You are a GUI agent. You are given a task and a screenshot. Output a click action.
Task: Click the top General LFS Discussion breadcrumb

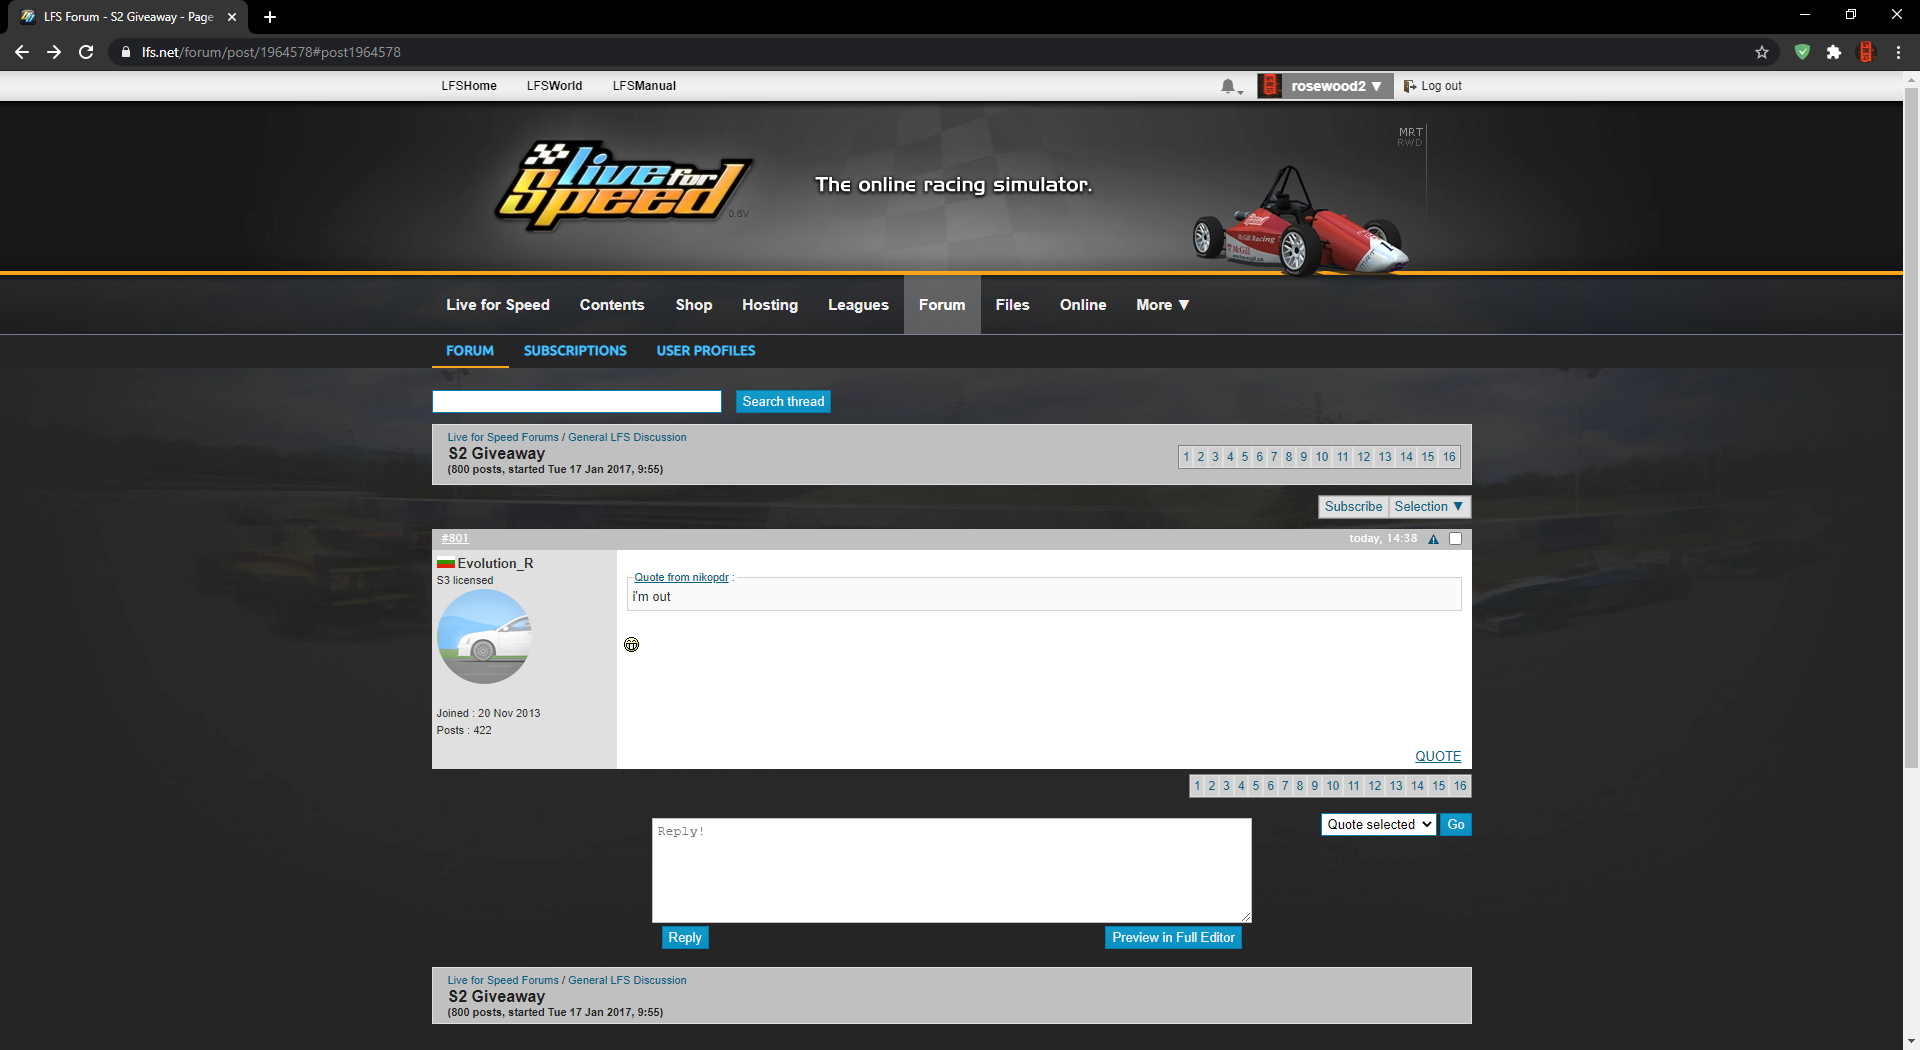pos(627,438)
